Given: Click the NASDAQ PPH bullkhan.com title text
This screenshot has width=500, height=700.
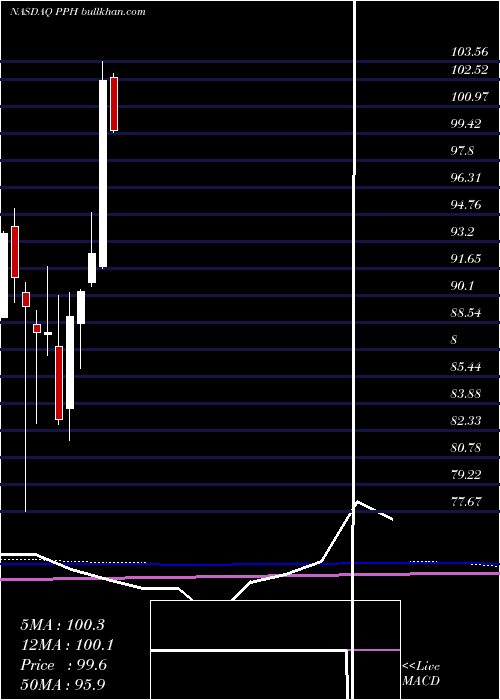Looking at the screenshot, I should pyautogui.click(x=78, y=12).
